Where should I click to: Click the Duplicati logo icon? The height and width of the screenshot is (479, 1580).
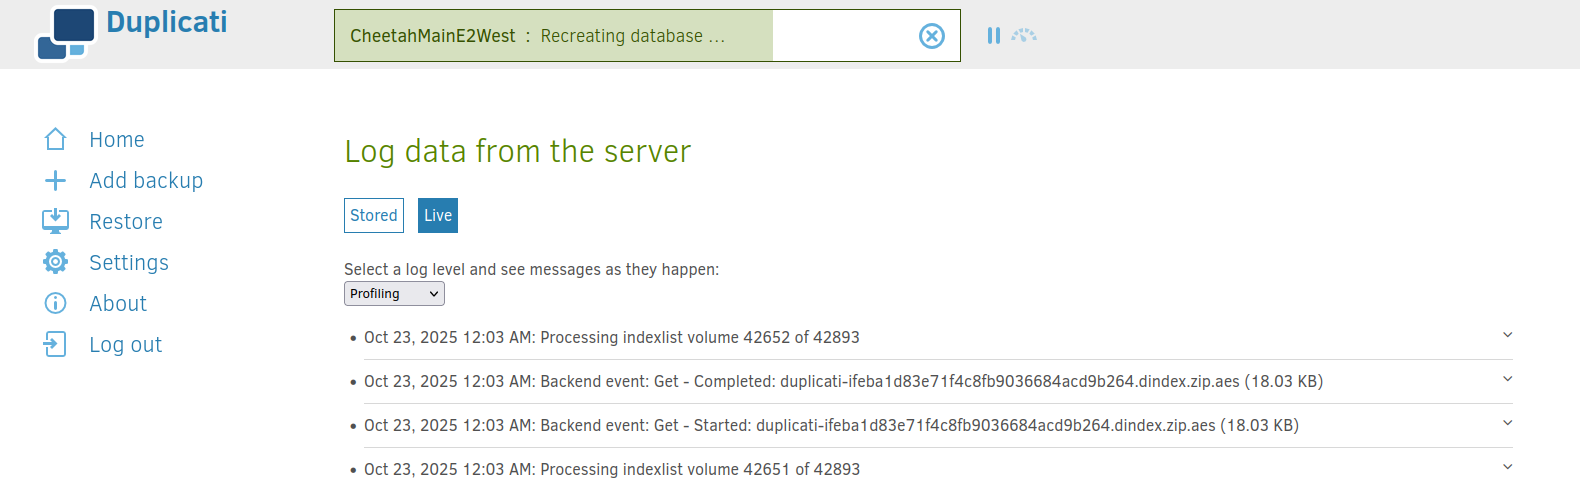[66, 34]
